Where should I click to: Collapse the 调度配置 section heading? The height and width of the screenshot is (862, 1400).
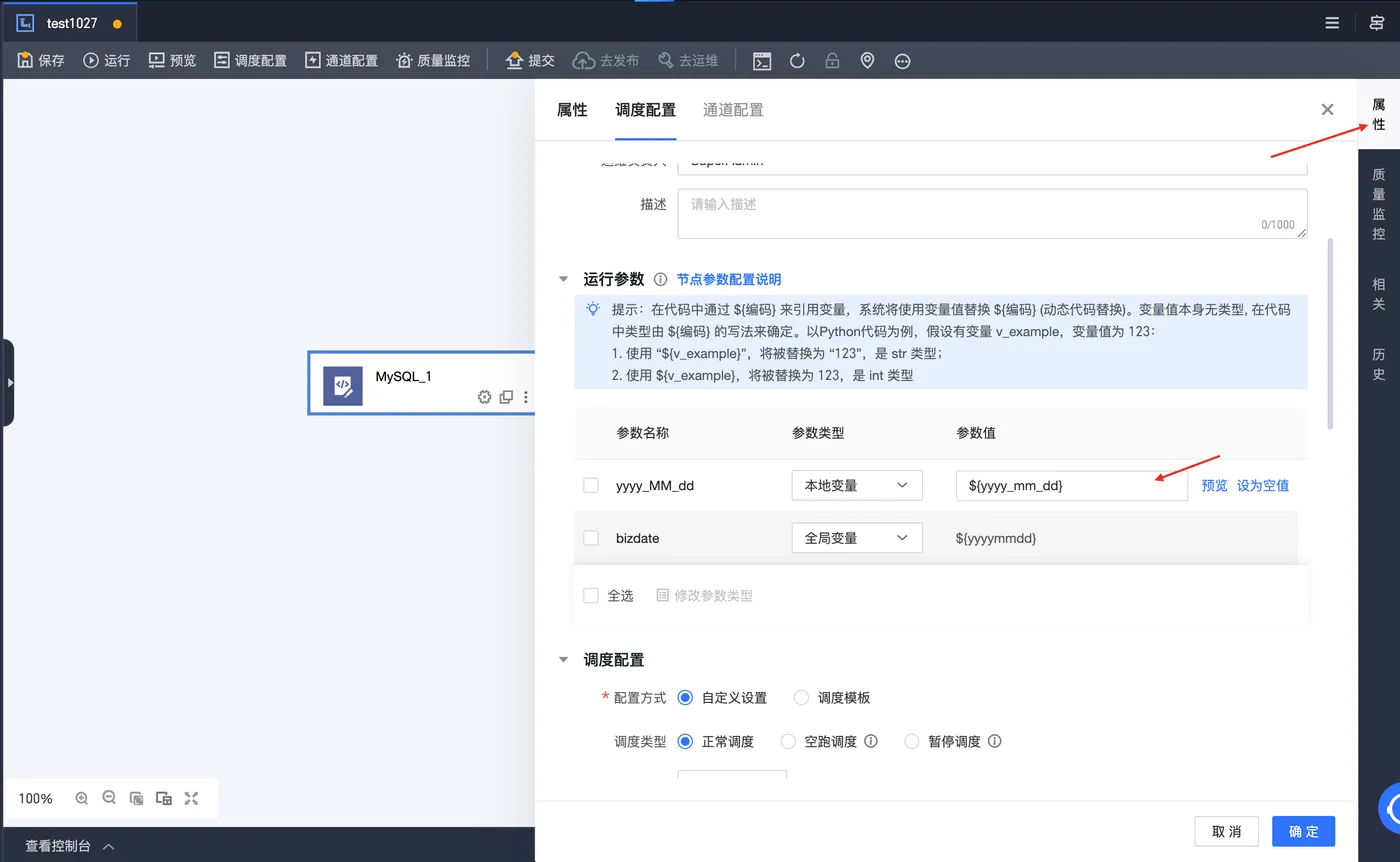(x=563, y=660)
